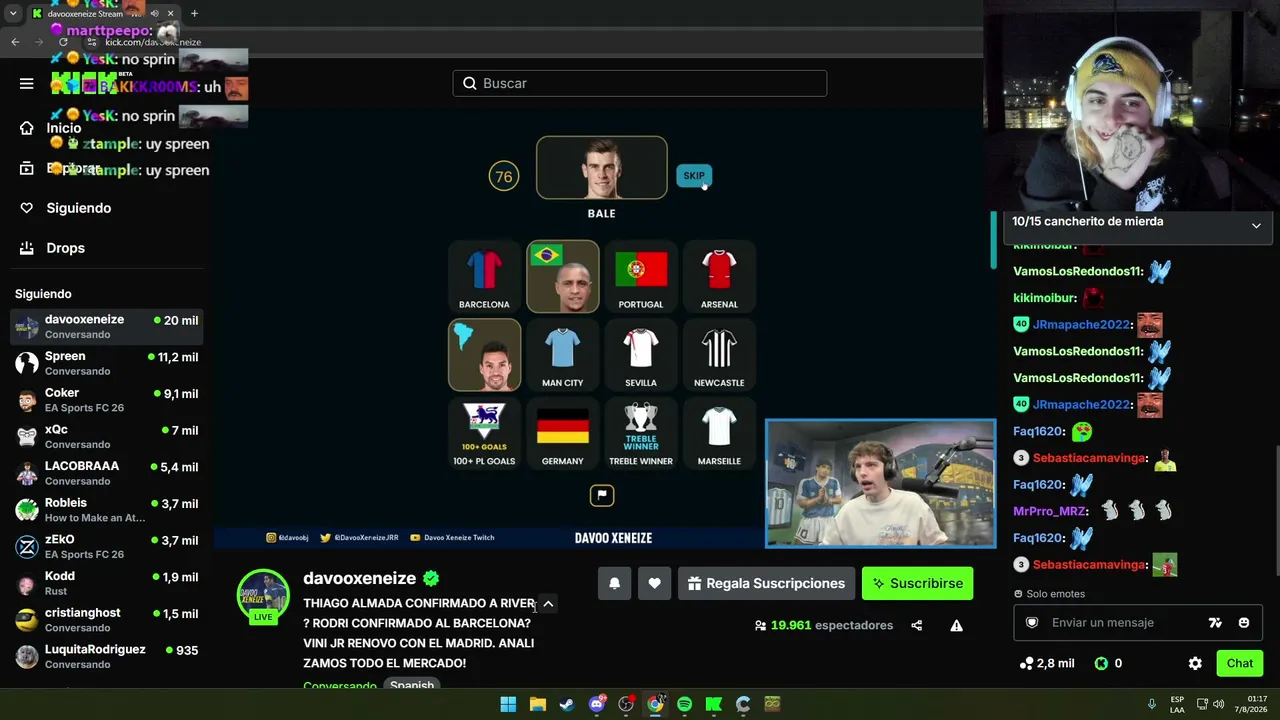The width and height of the screenshot is (1280, 720).
Task: Open channel points 2,8 mil
Action: coord(1047,663)
